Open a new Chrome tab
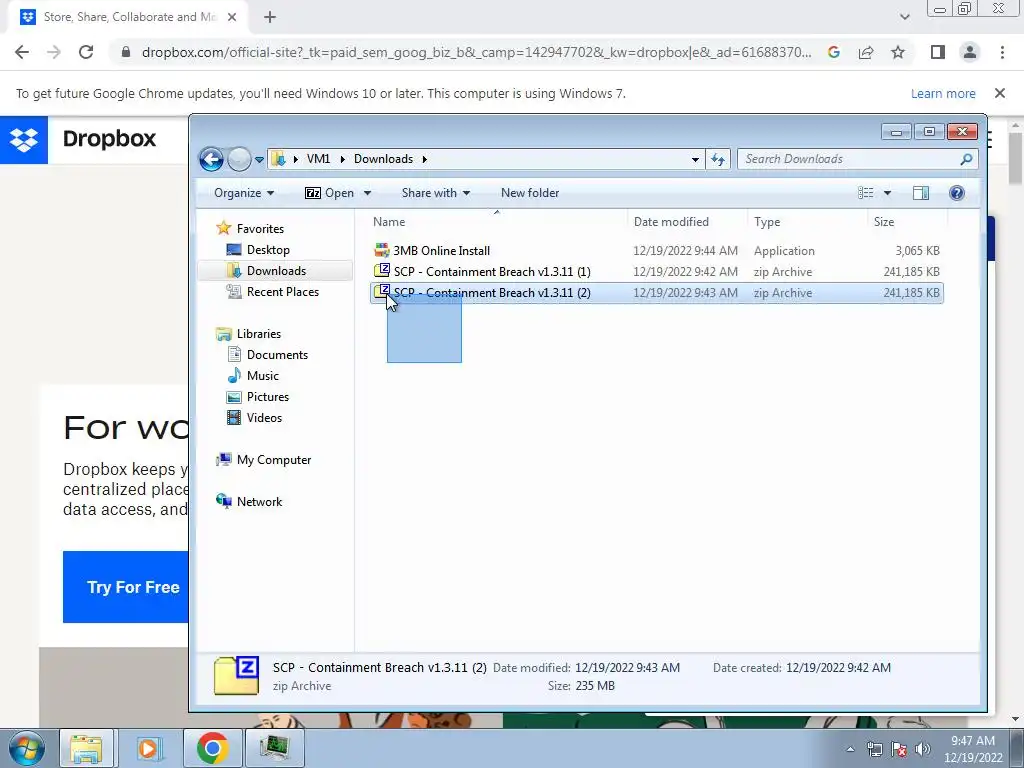This screenshot has height=768, width=1024. (x=270, y=17)
